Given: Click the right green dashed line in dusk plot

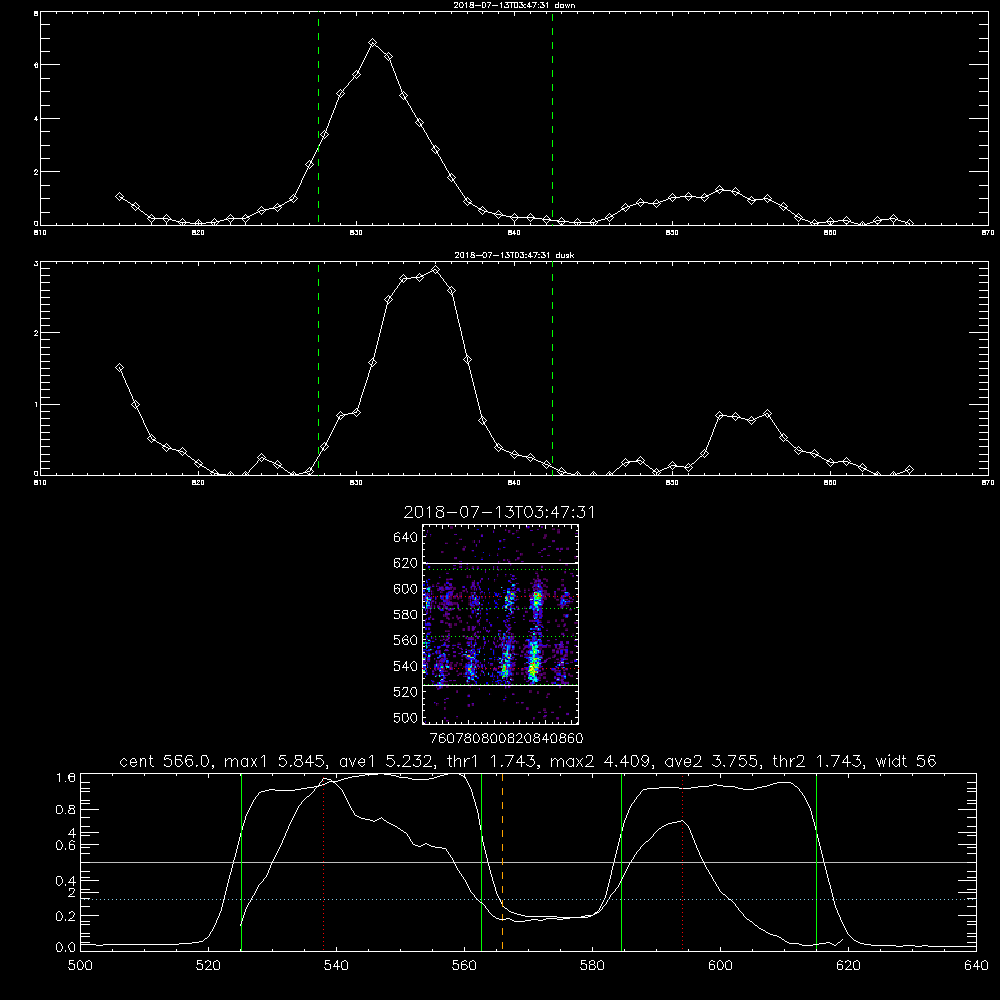Looking at the screenshot, I should click(552, 368).
